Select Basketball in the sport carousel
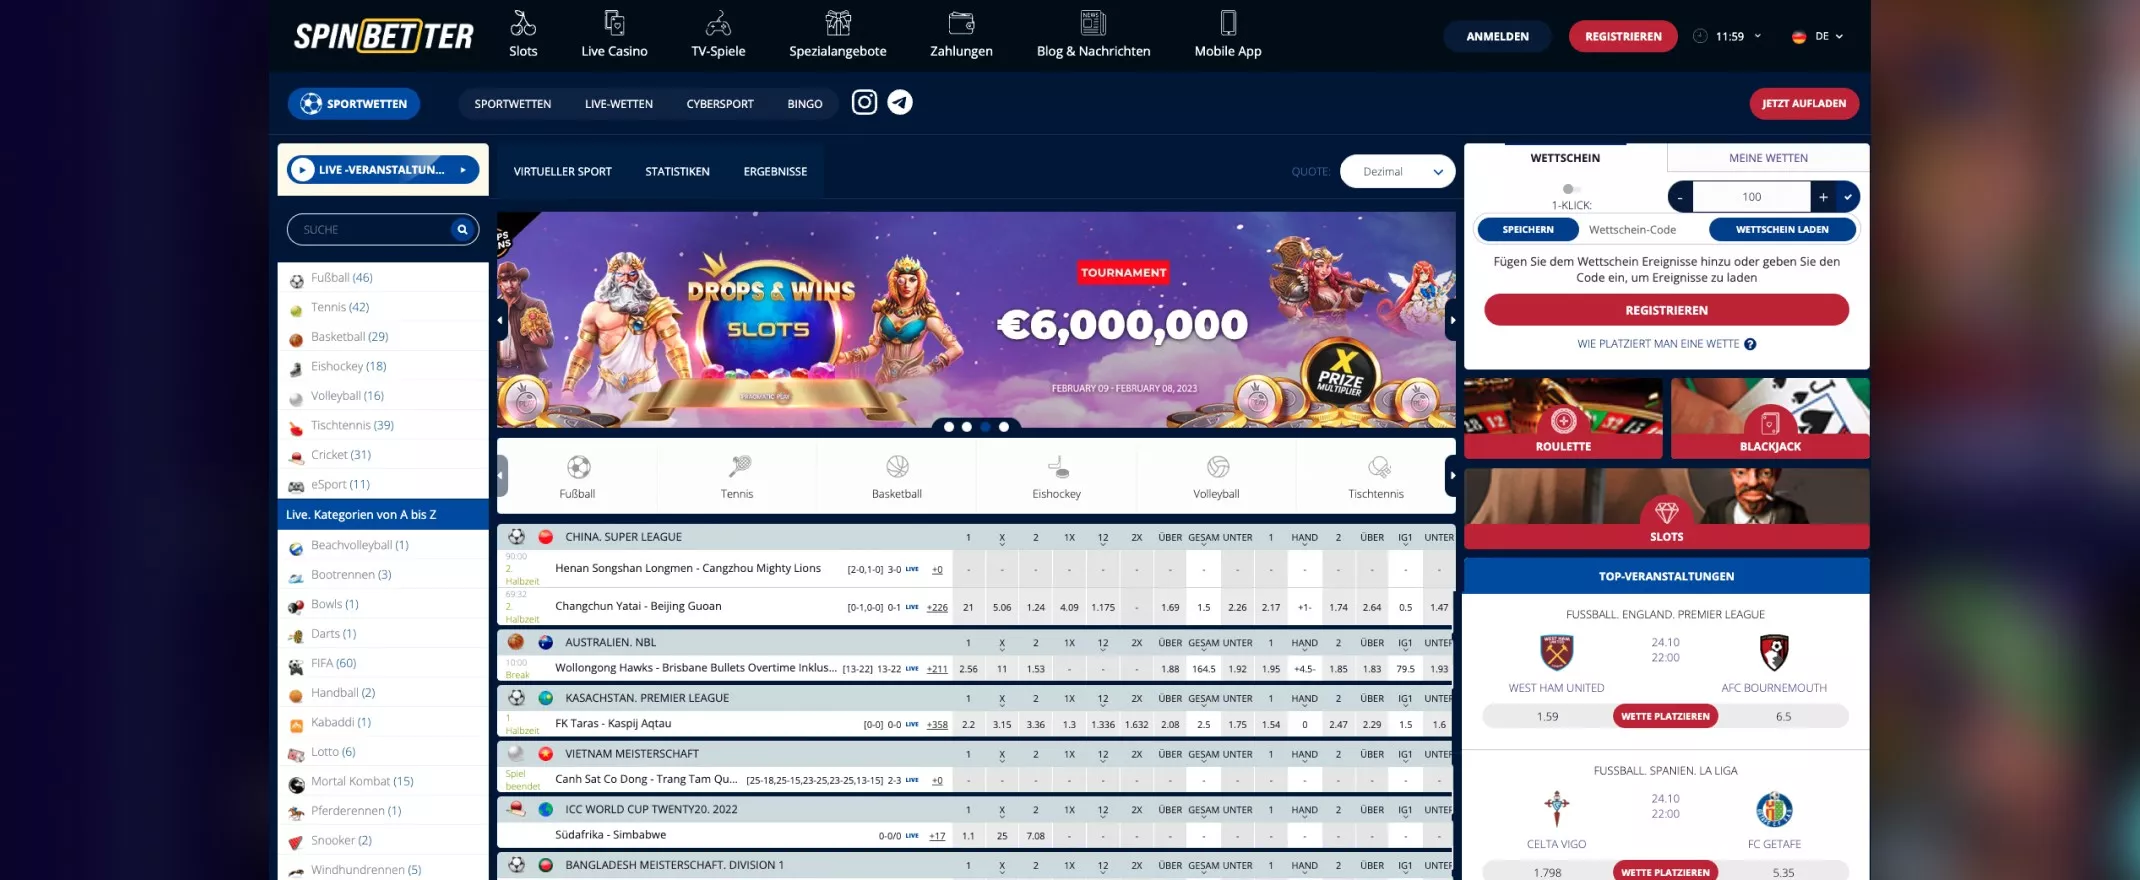Image resolution: width=2140 pixels, height=880 pixels. click(x=897, y=476)
